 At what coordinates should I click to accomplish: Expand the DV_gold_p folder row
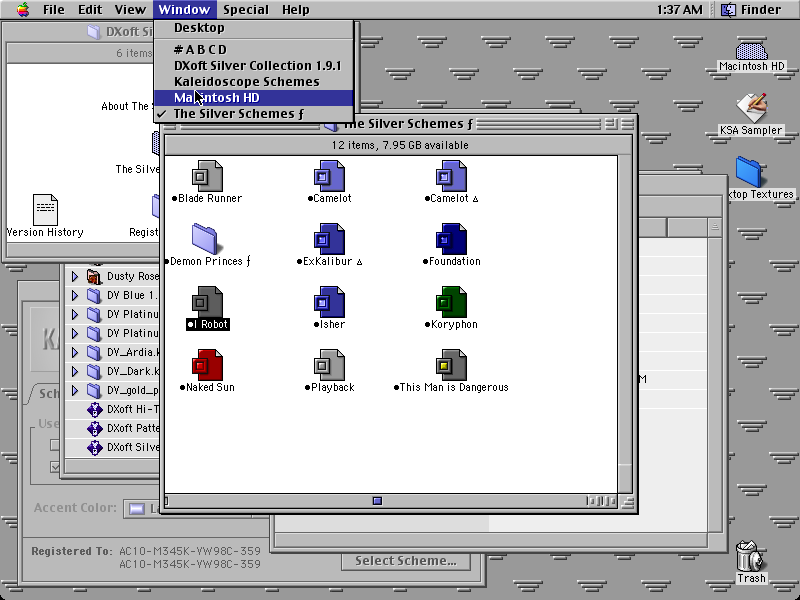[x=74, y=391]
